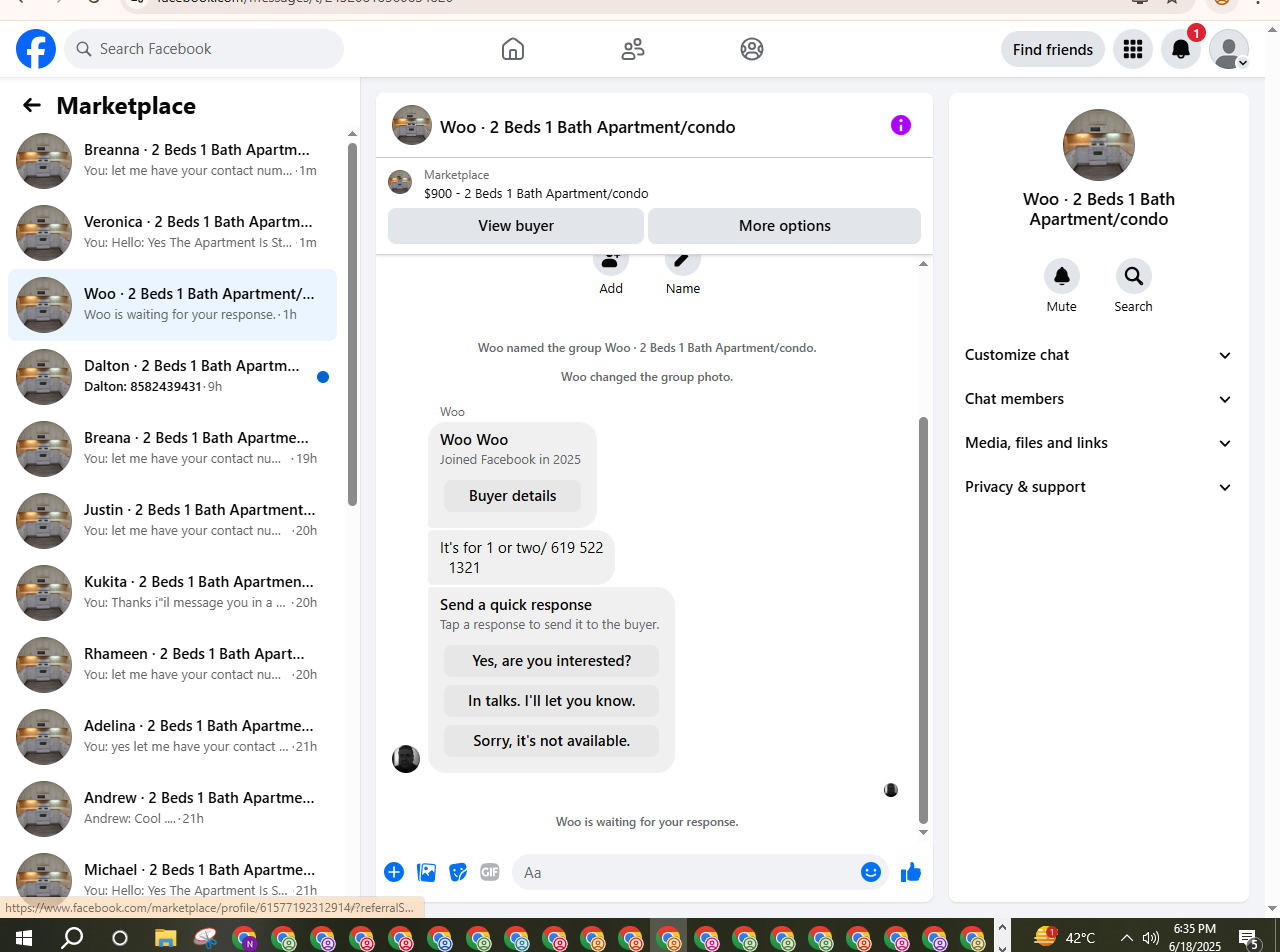Open Breana's conversation from 19h ago
1280x952 pixels.
point(173,449)
